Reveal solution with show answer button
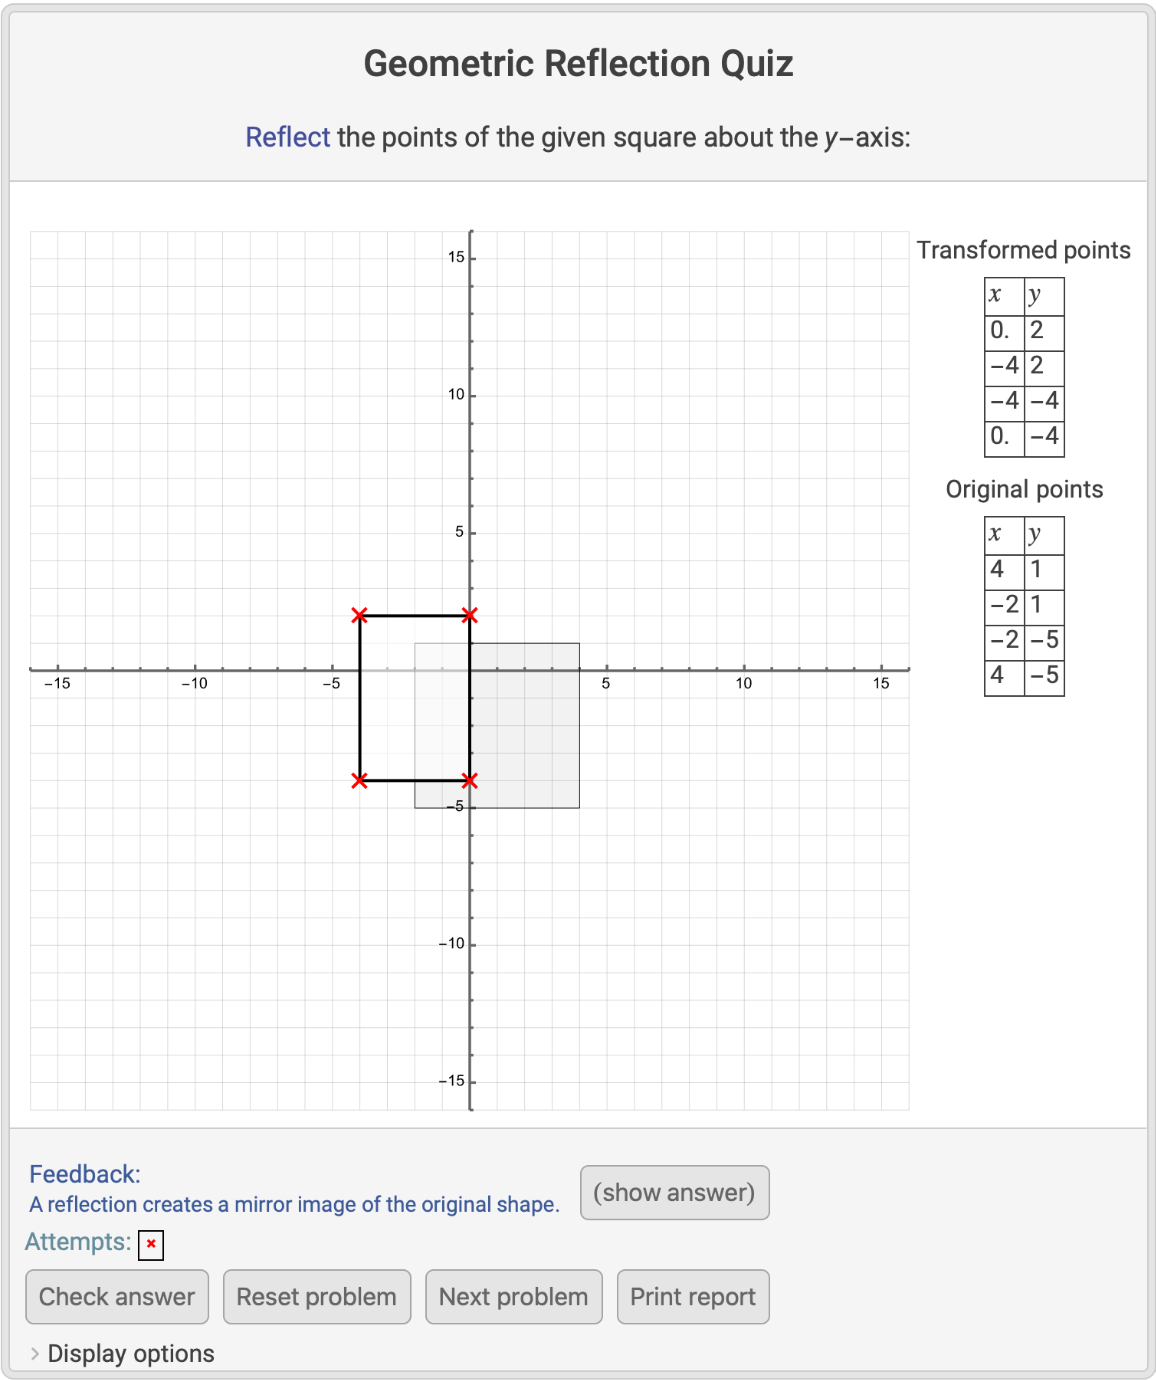The width and height of the screenshot is (1156, 1380). 674,1192
